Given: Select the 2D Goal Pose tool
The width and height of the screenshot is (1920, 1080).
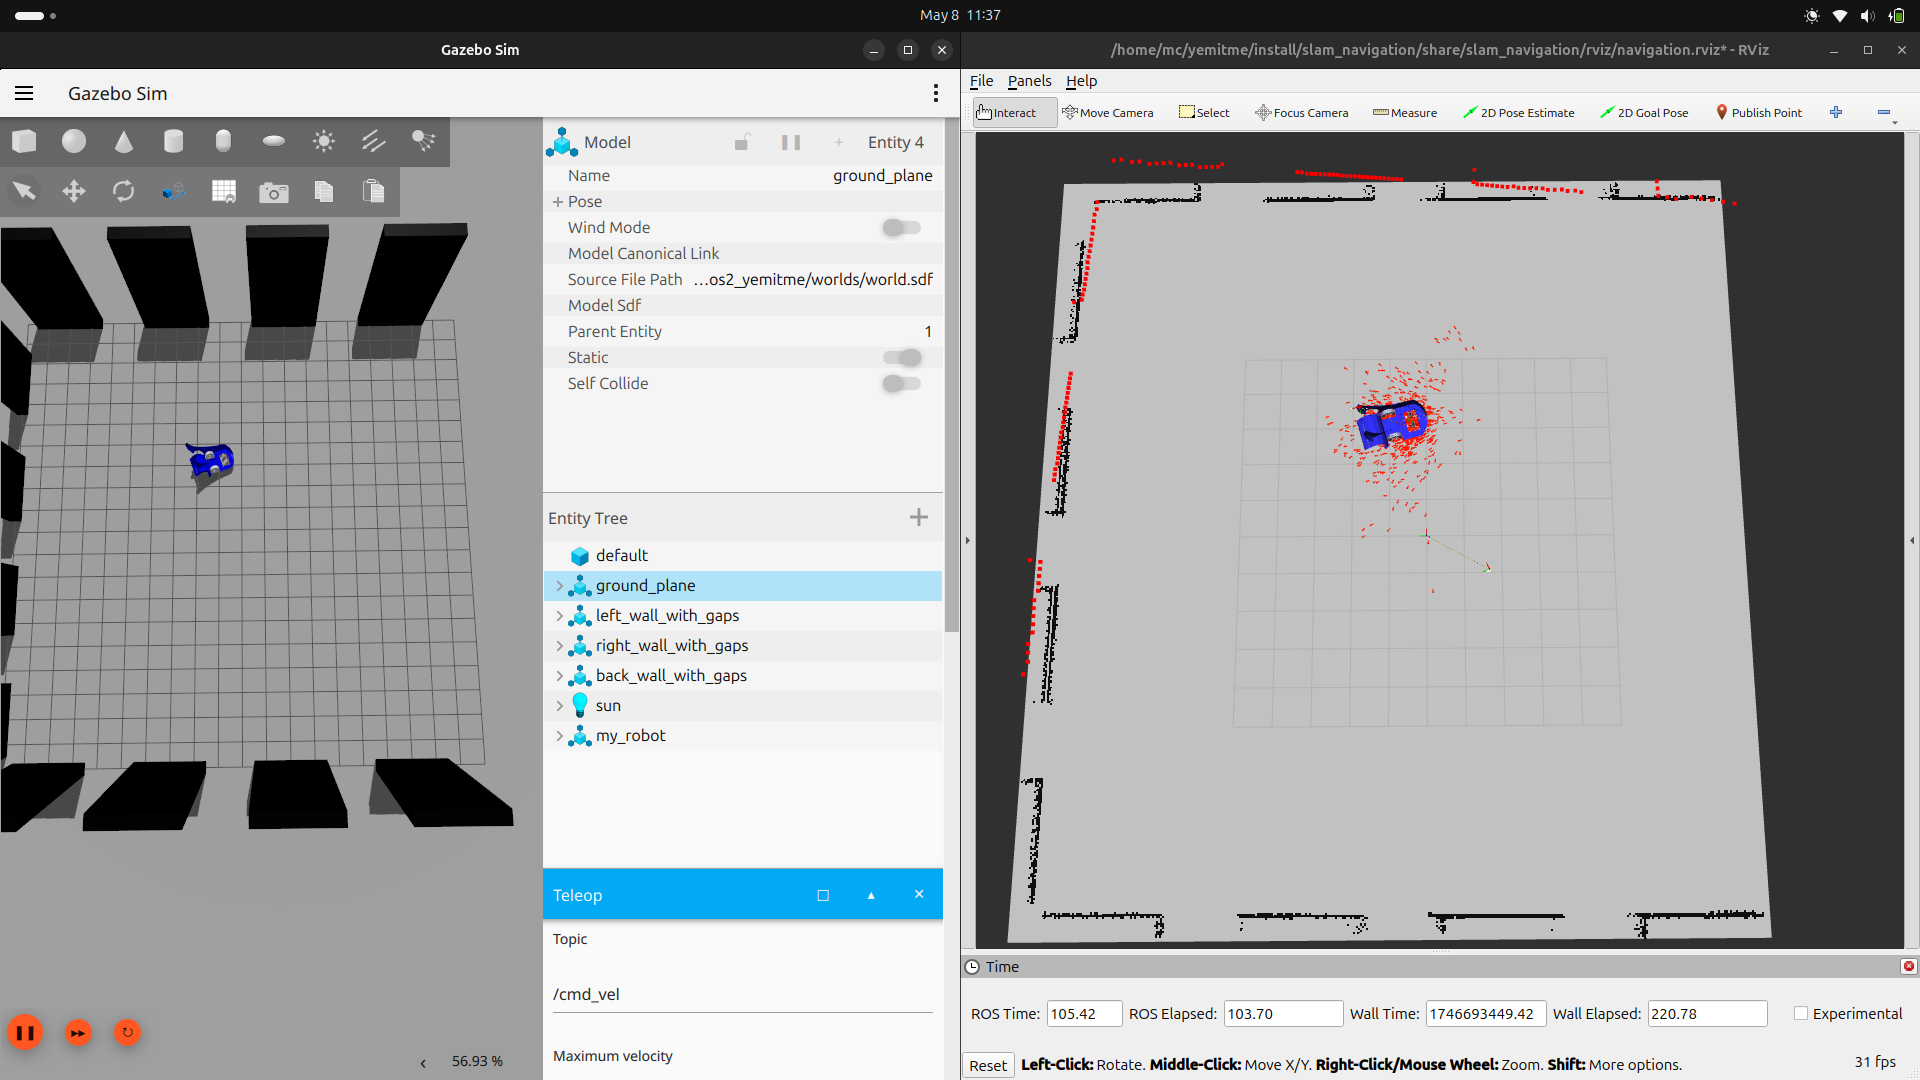Looking at the screenshot, I should pyautogui.click(x=1644, y=113).
